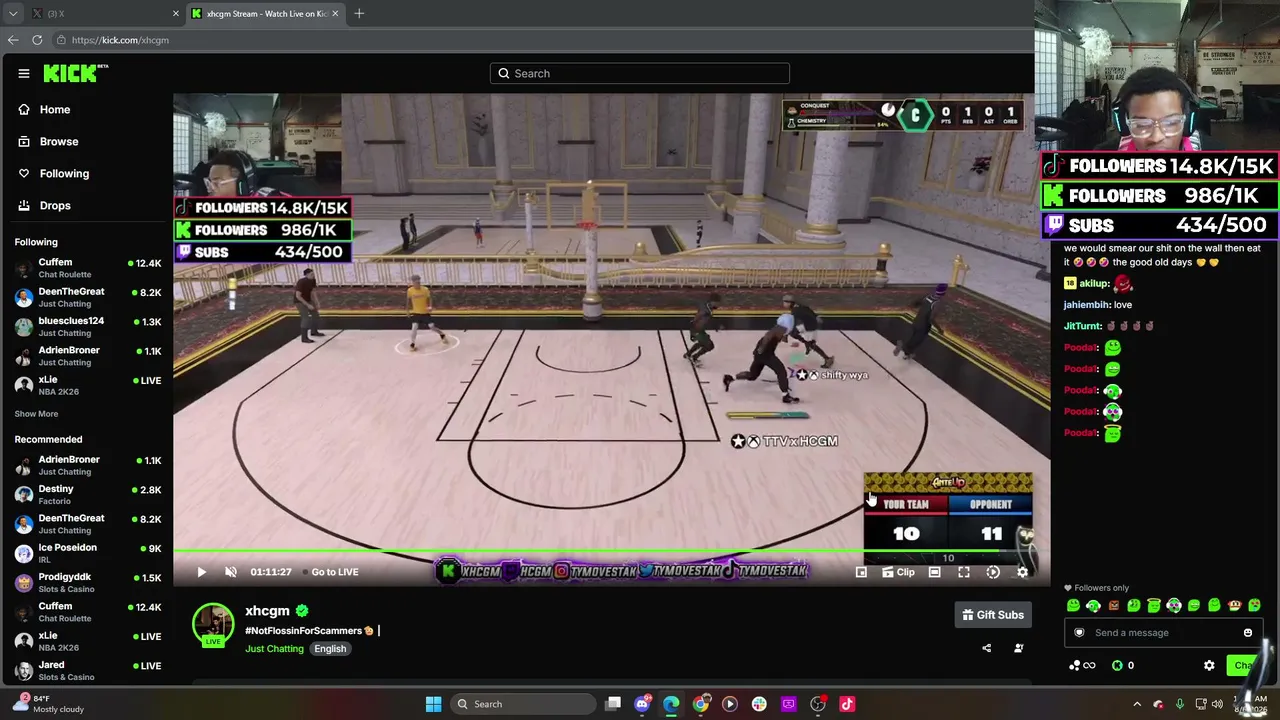Select the xhcgm Stream browser tab
Image resolution: width=1280 pixels, height=720 pixels.
(265, 14)
